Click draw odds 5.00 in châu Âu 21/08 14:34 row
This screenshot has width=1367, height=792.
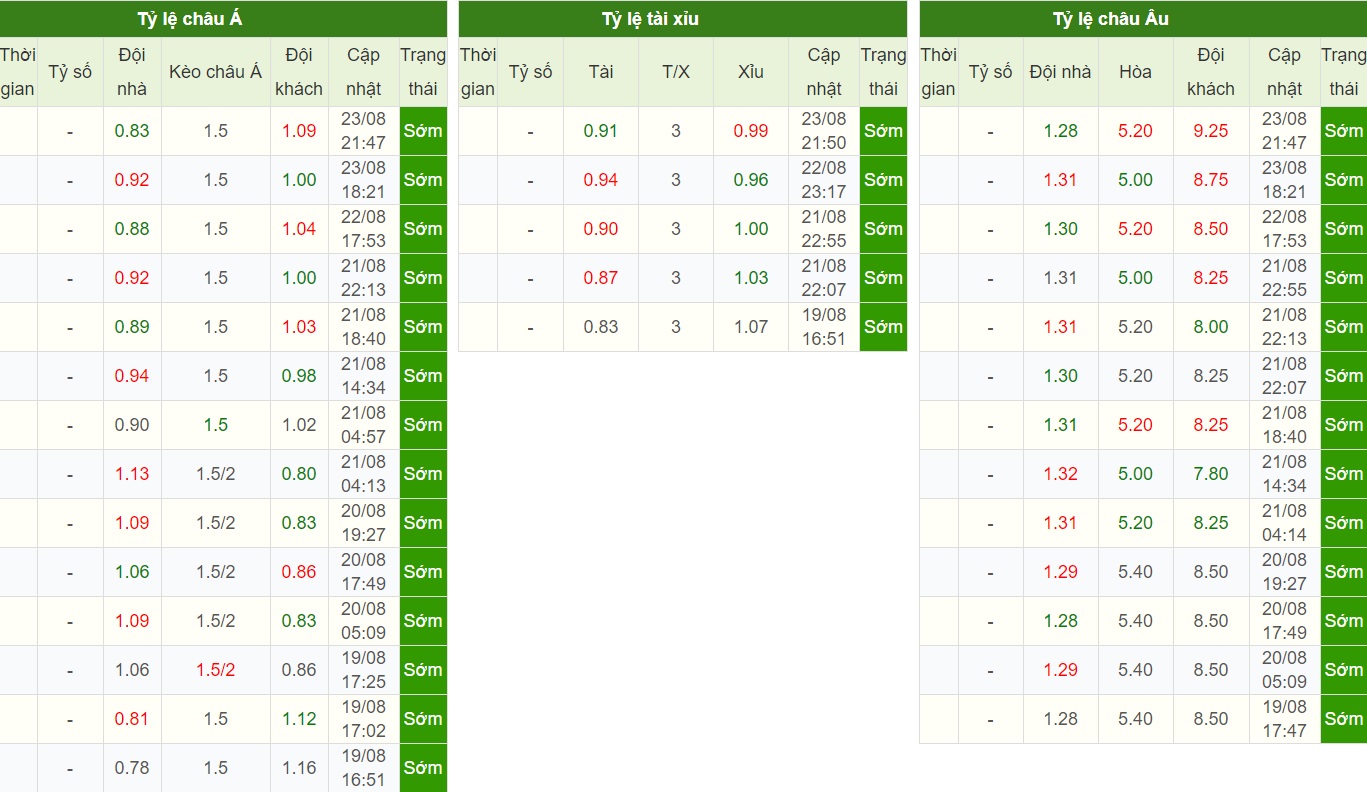click(1136, 474)
